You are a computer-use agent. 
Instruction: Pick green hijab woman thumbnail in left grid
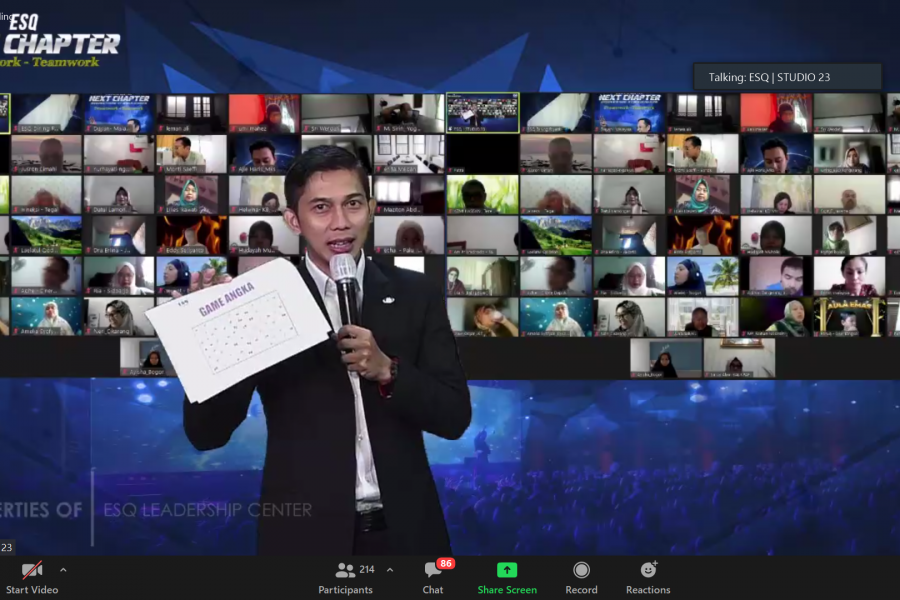coord(191,194)
